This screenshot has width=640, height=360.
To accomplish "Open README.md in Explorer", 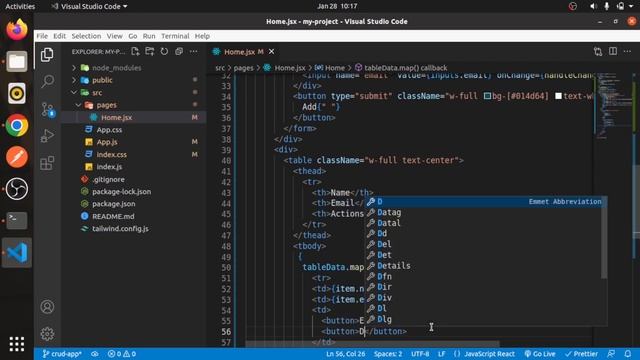I will [x=113, y=216].
